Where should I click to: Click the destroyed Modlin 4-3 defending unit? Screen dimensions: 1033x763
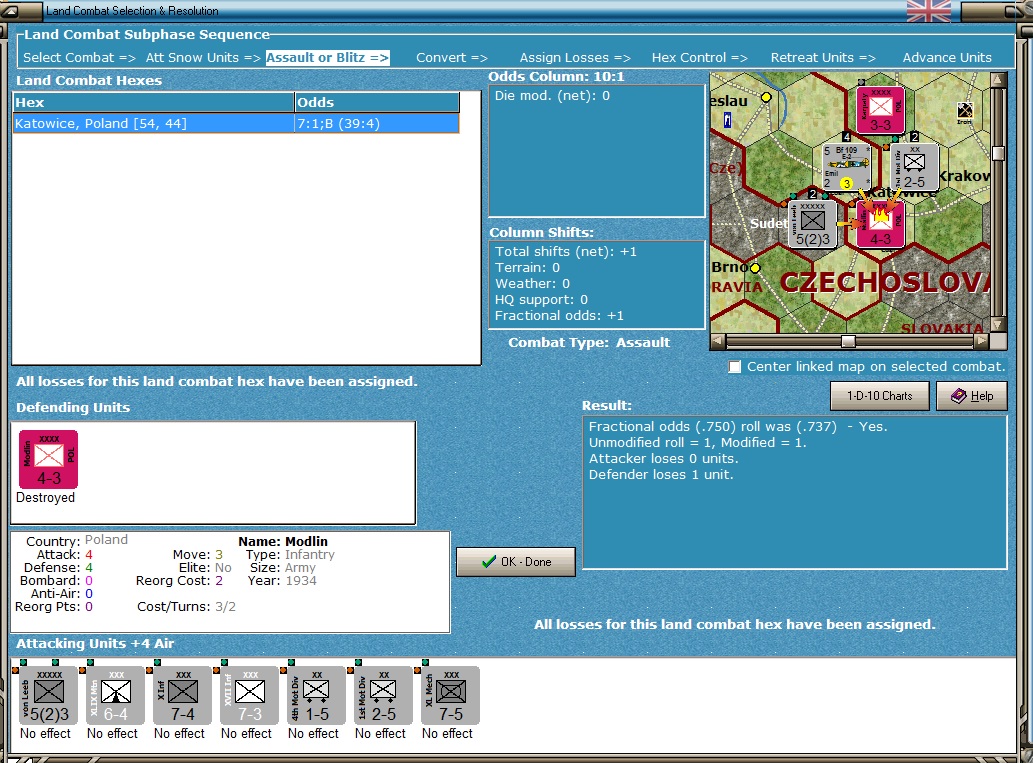point(48,459)
